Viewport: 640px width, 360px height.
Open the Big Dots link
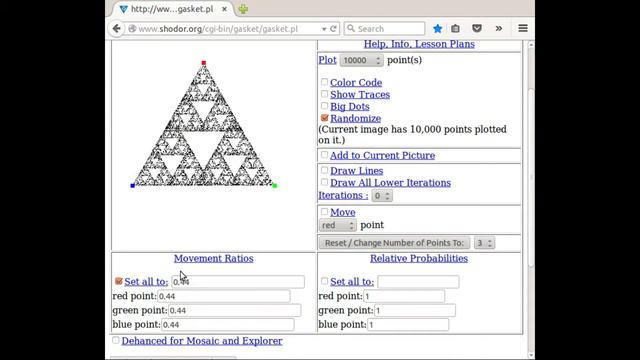350,106
